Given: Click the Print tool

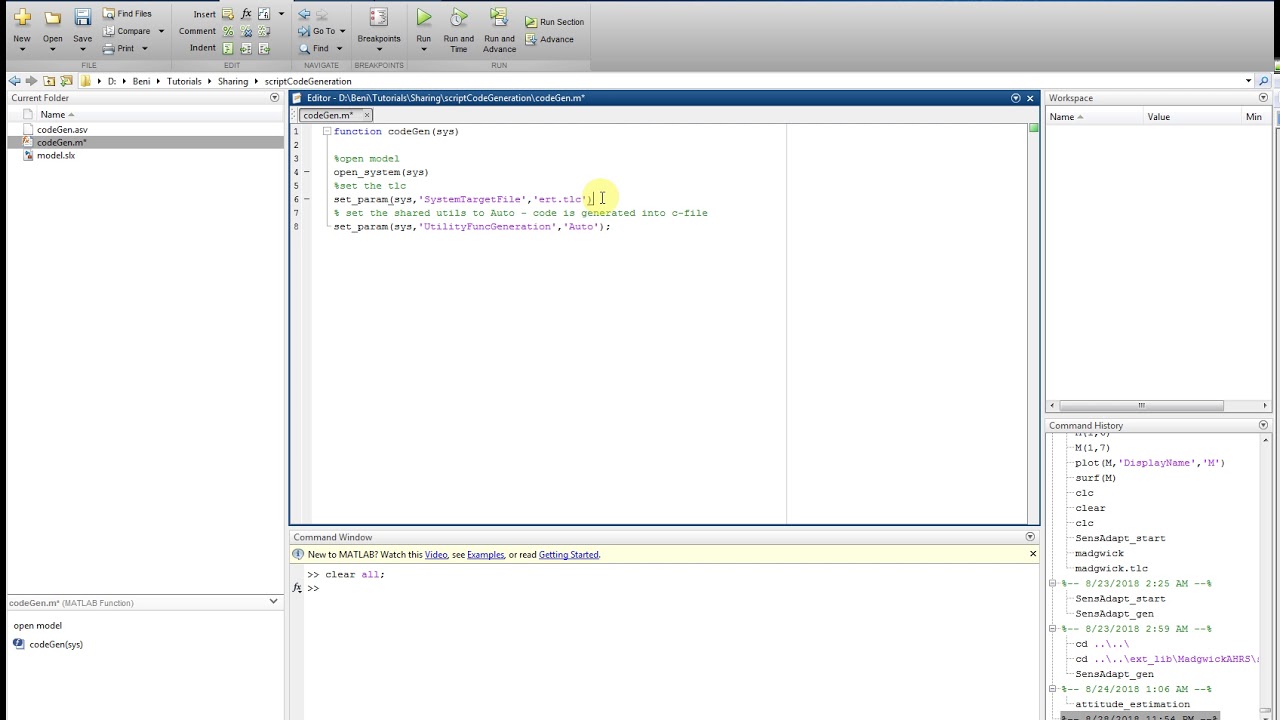Looking at the screenshot, I should pyautogui.click(x=118, y=48).
